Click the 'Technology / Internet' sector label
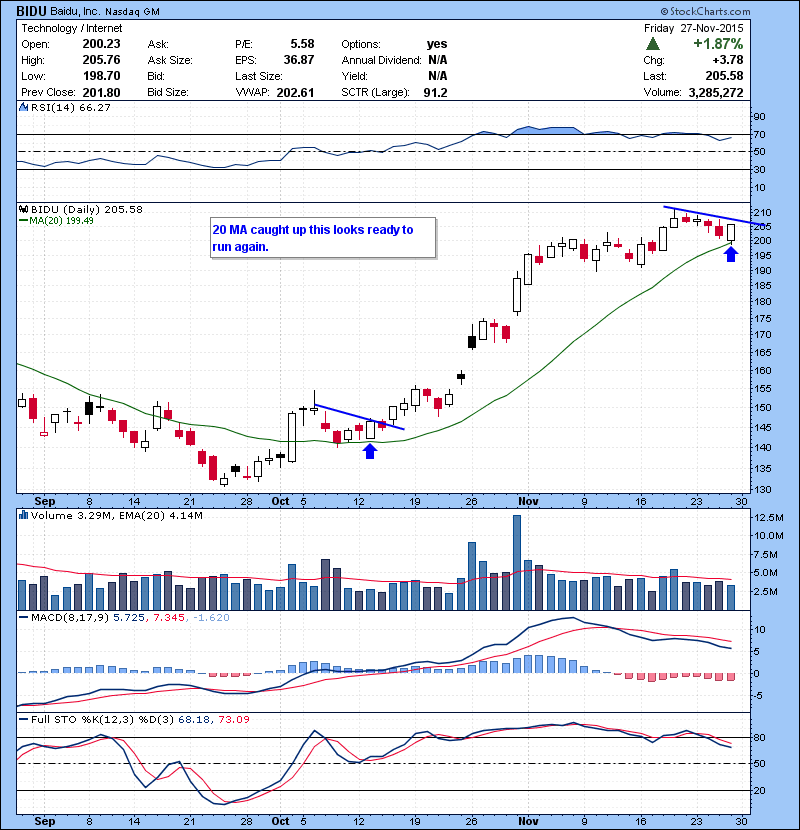The image size is (800, 830). pos(71,29)
